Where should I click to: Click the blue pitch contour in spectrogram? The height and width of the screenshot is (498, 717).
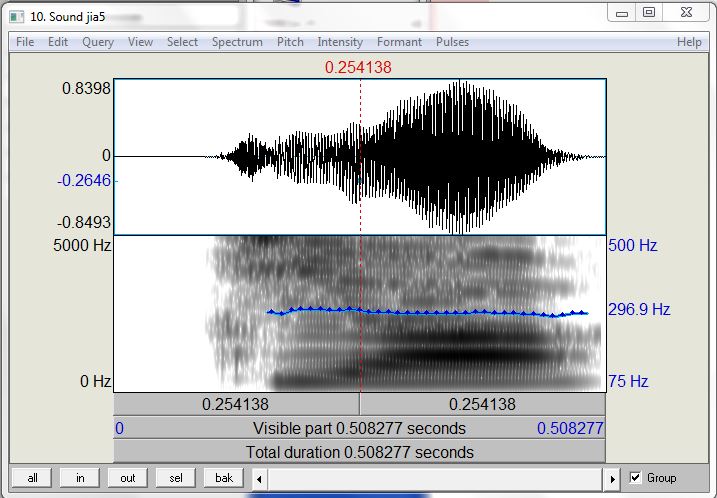428,312
